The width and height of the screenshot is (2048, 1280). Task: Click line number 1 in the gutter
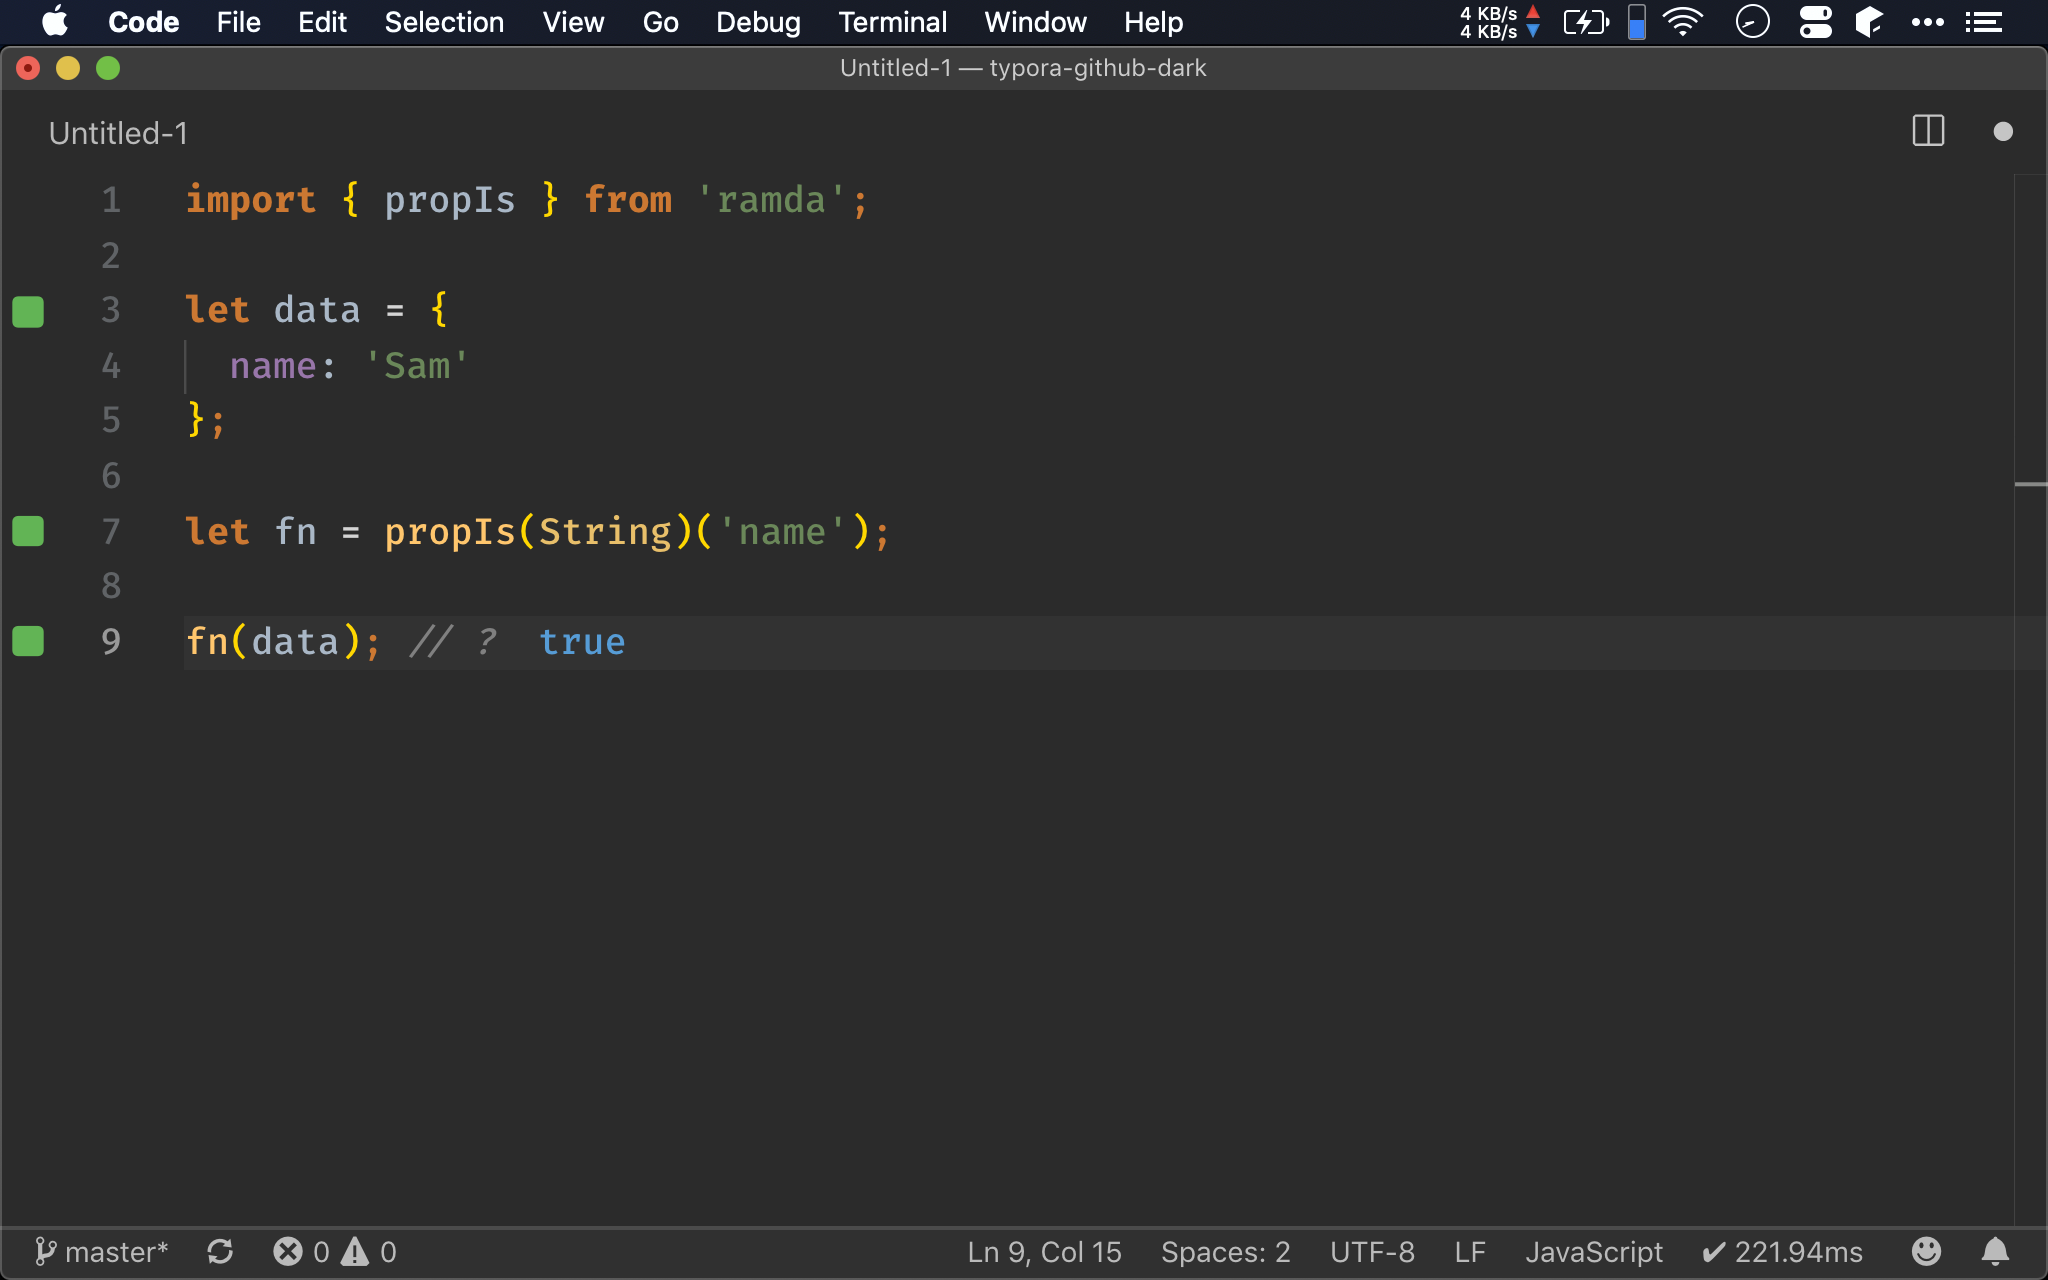(111, 201)
